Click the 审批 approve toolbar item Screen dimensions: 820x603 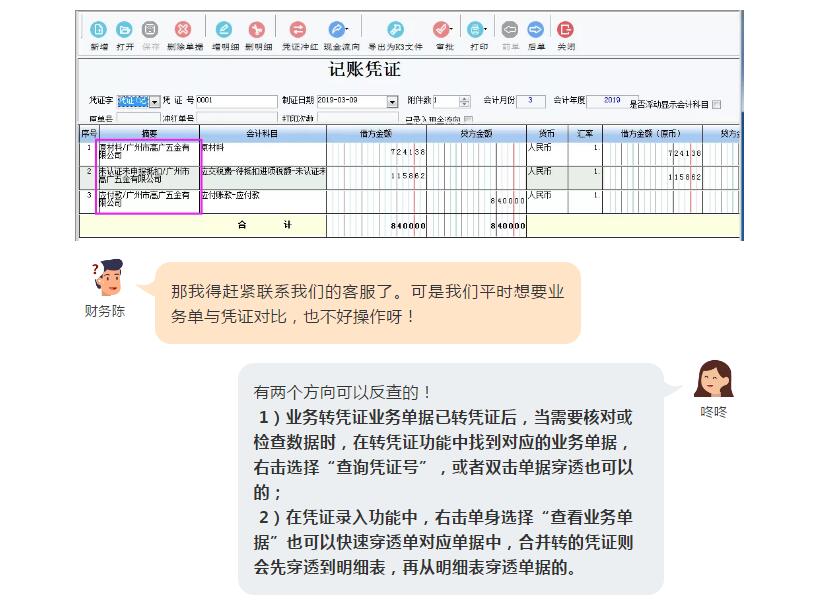point(441,30)
